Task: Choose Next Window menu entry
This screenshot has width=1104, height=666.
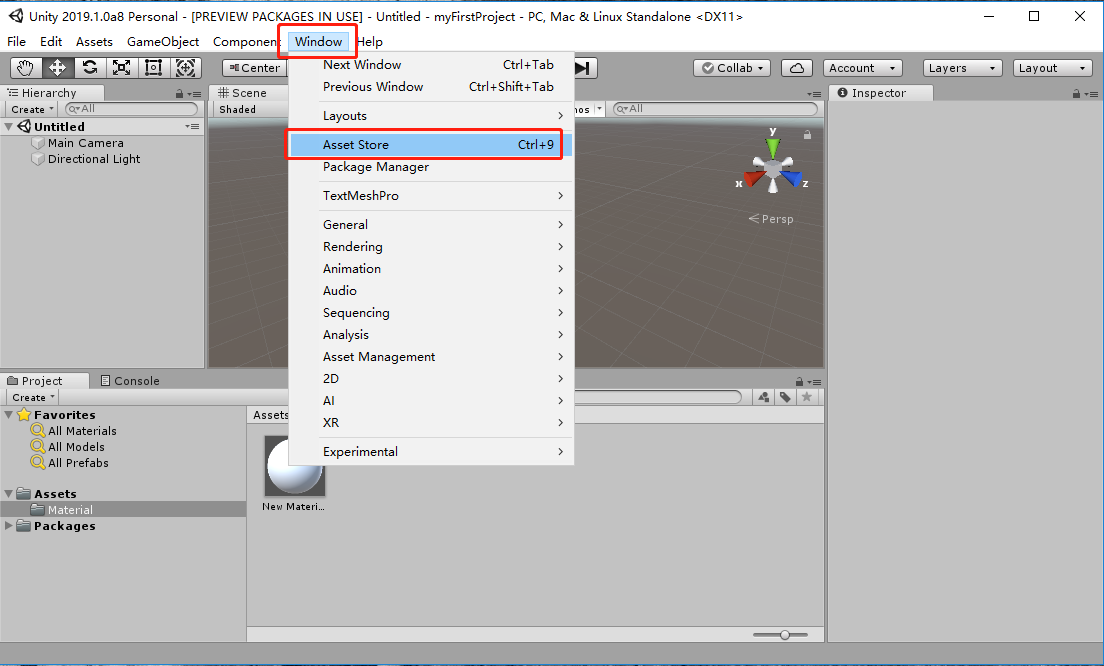Action: pos(431,65)
